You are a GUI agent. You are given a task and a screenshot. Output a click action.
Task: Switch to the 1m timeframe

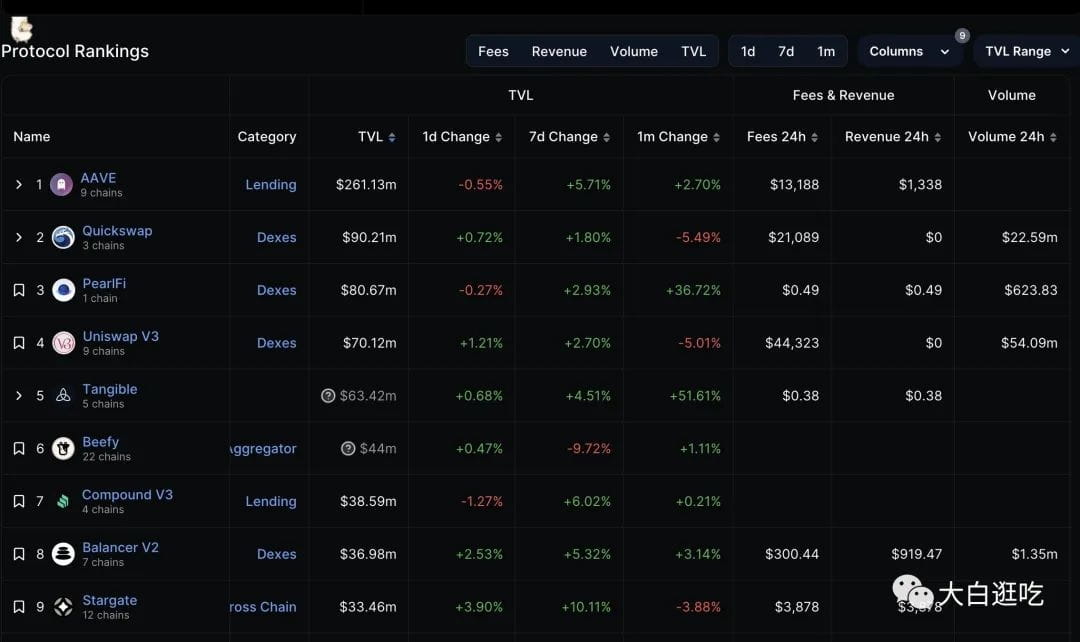click(x=826, y=52)
